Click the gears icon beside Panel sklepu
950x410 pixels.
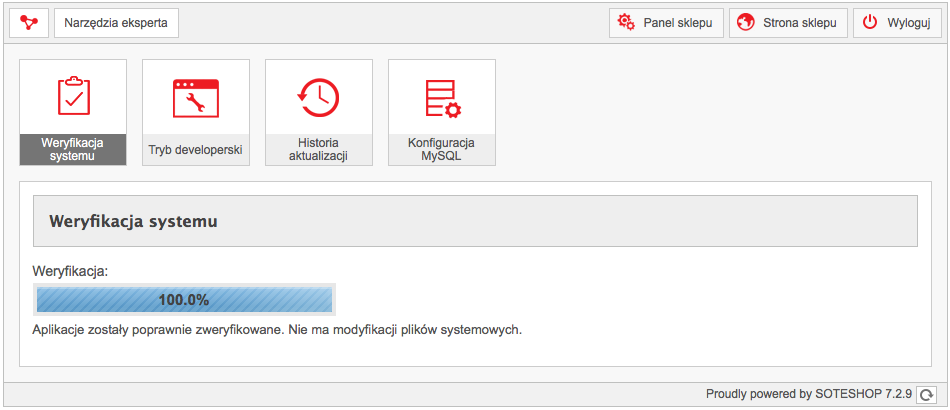point(626,22)
